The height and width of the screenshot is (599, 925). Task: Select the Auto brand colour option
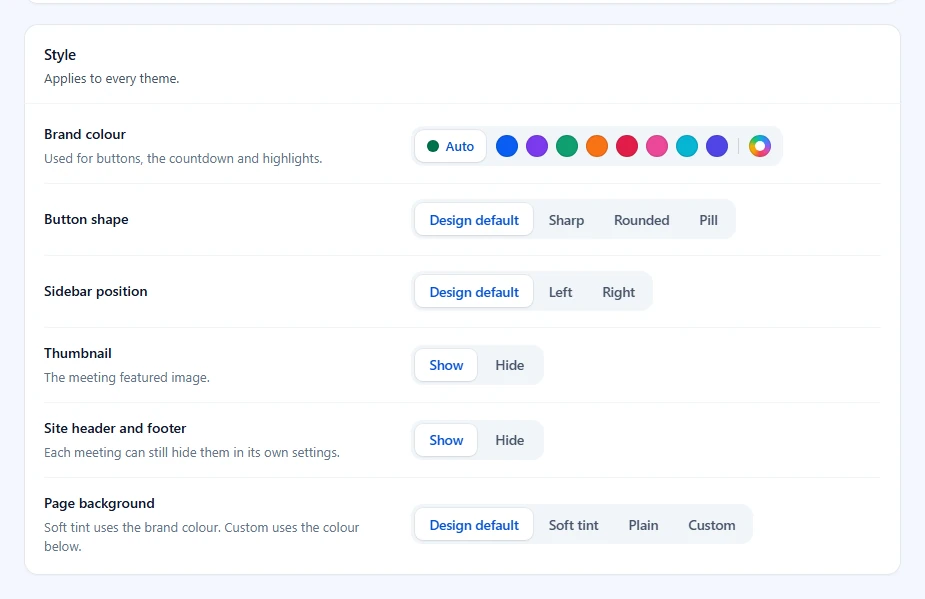450,146
